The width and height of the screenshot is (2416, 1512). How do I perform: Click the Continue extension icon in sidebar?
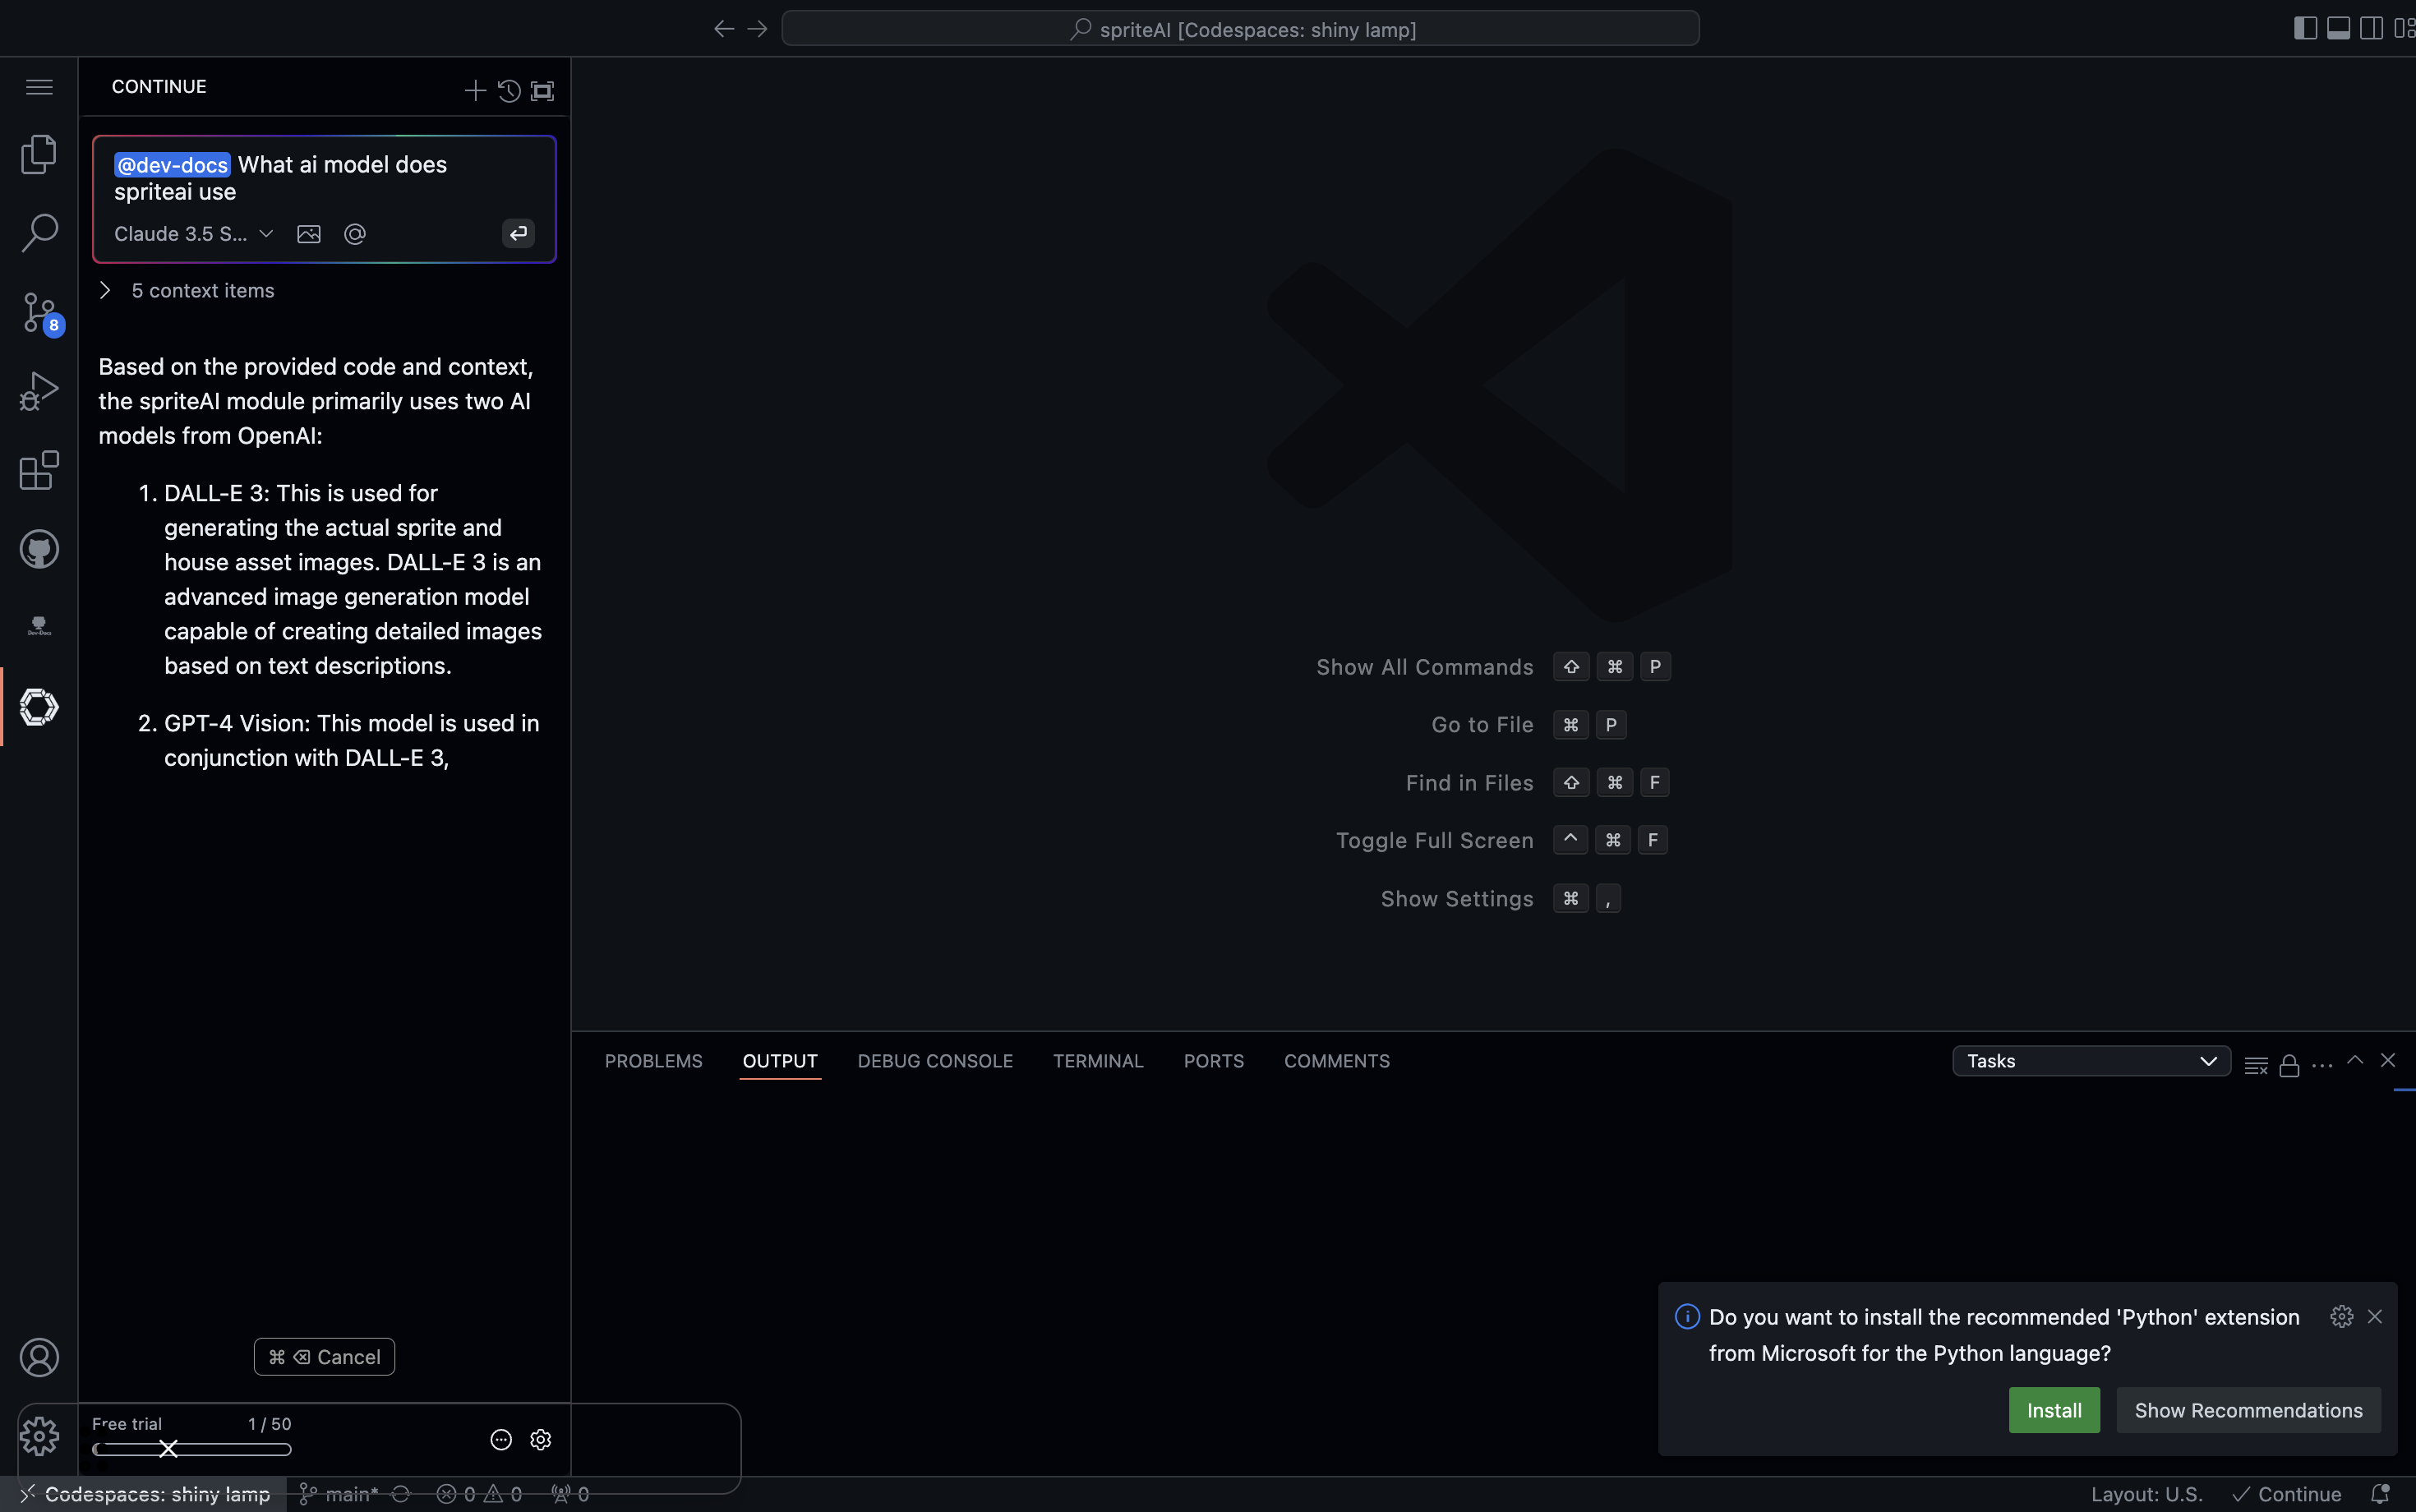point(39,707)
